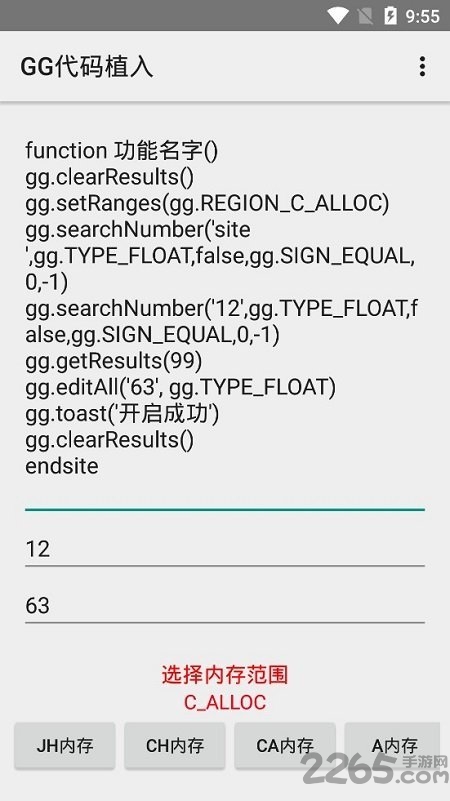
Task: Place cursor on gg.setRanges code line
Action: (x=207, y=203)
